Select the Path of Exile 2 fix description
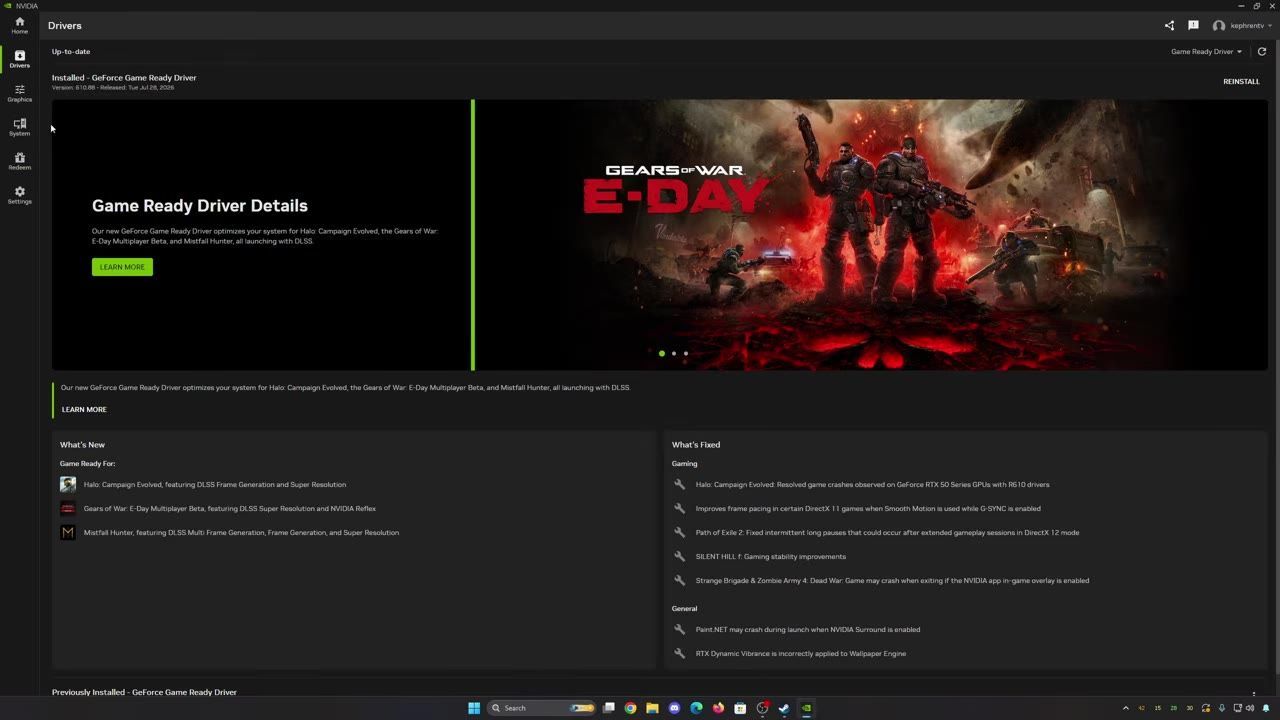This screenshot has height=720, width=1280. (887, 533)
